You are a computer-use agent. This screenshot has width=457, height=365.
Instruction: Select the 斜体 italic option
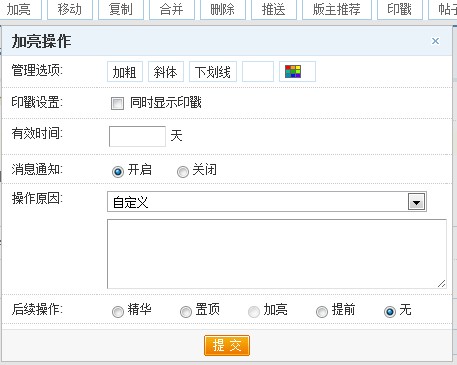point(166,72)
